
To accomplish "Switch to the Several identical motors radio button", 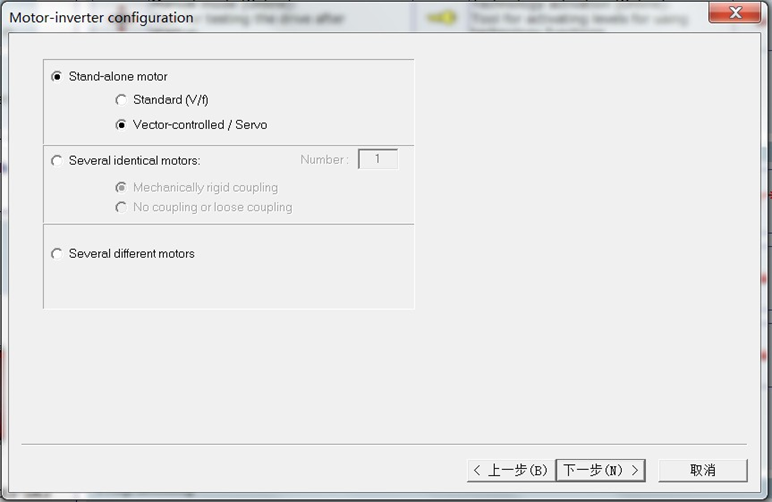I will pyautogui.click(x=57, y=160).
